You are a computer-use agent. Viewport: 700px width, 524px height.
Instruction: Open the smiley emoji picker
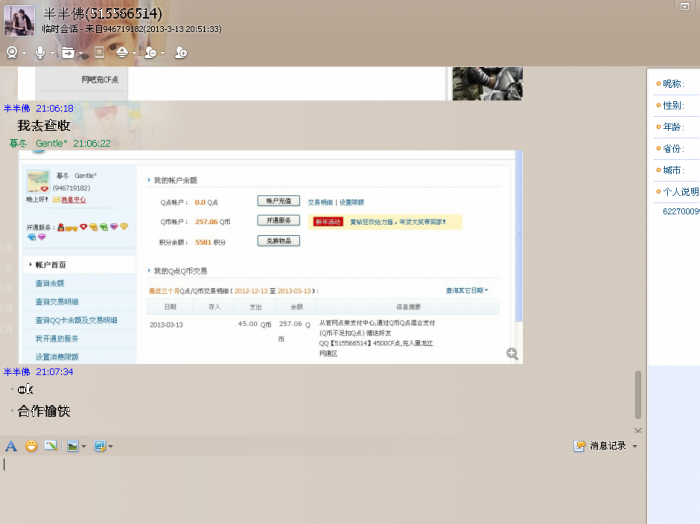pyautogui.click(x=31, y=446)
